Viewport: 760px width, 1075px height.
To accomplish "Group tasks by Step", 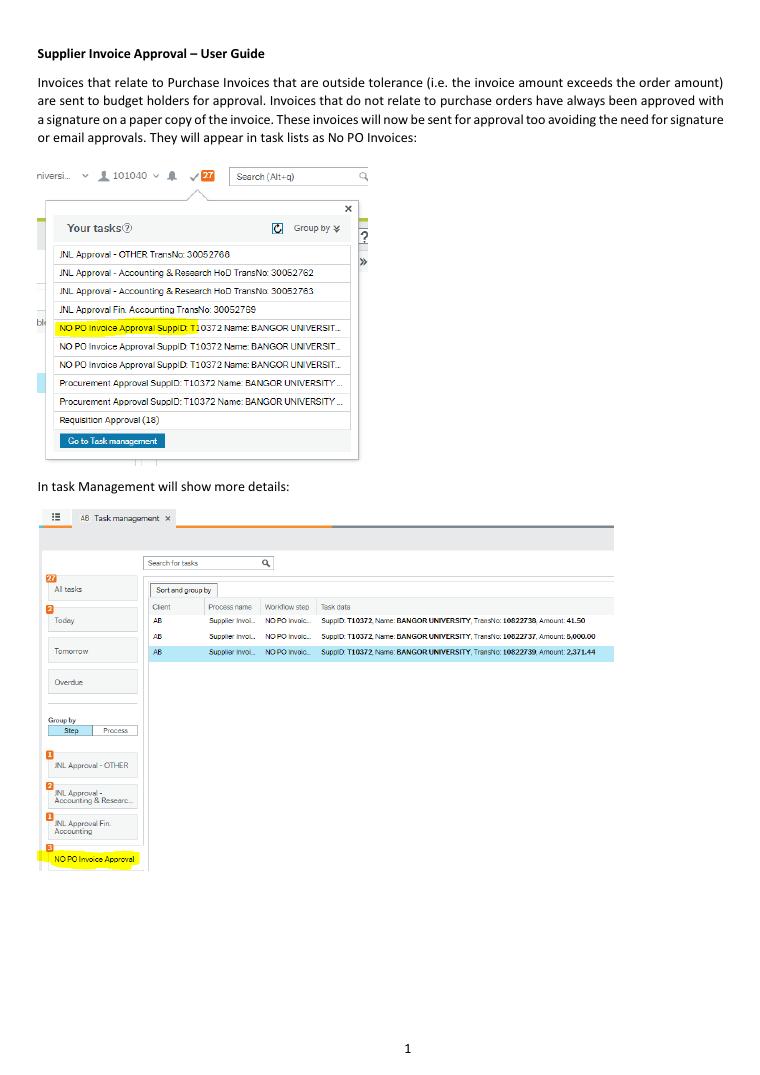I will tap(71, 731).
